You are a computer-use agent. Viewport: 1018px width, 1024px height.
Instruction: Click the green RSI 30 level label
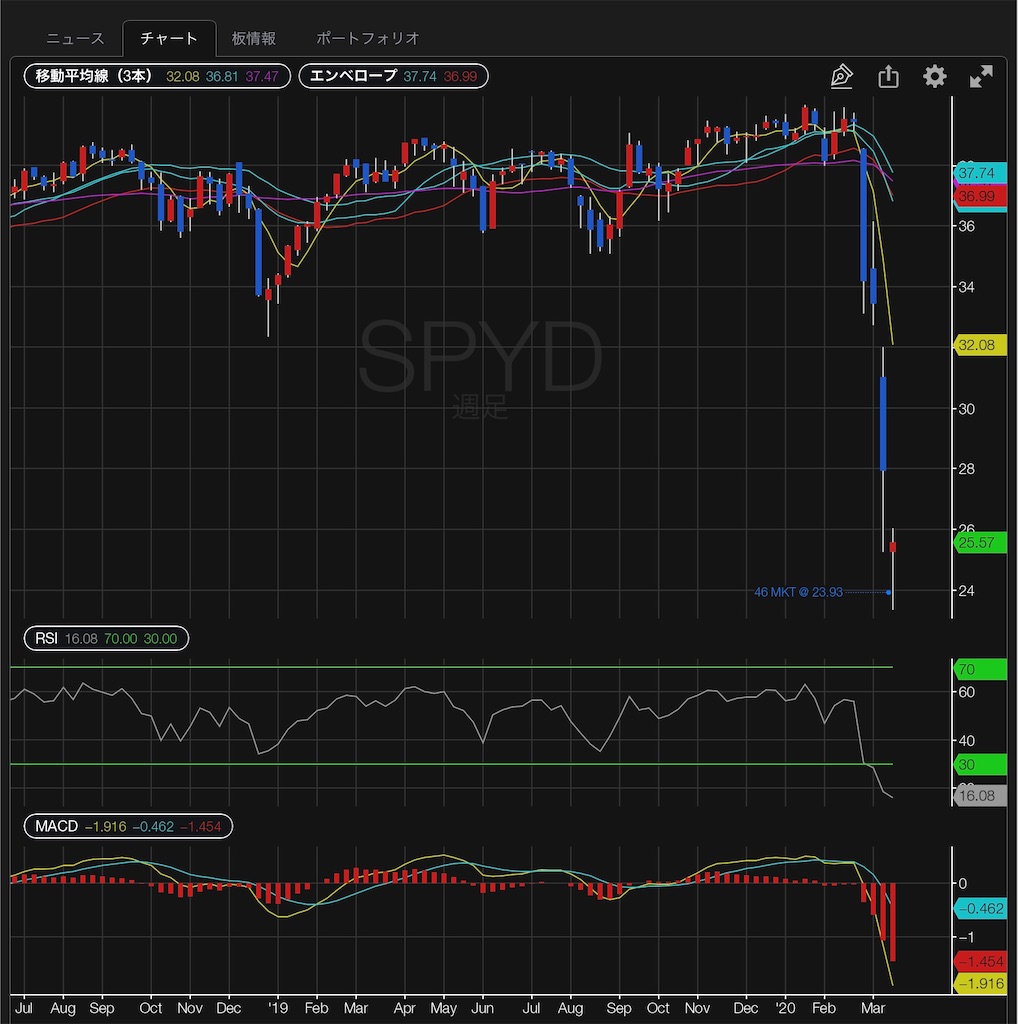[980, 764]
